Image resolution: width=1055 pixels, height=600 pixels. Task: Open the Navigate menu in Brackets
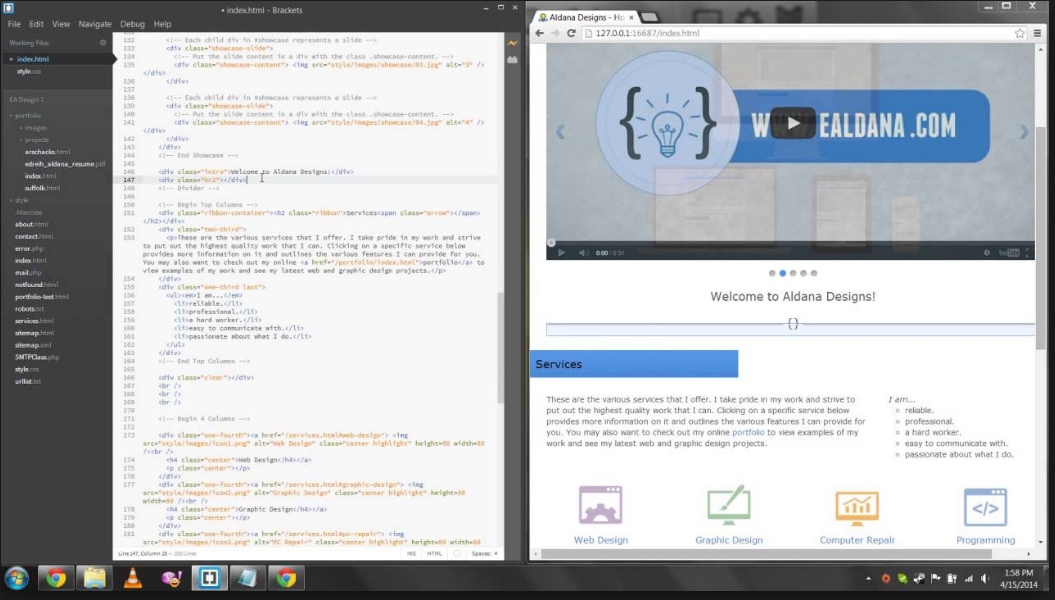95,24
